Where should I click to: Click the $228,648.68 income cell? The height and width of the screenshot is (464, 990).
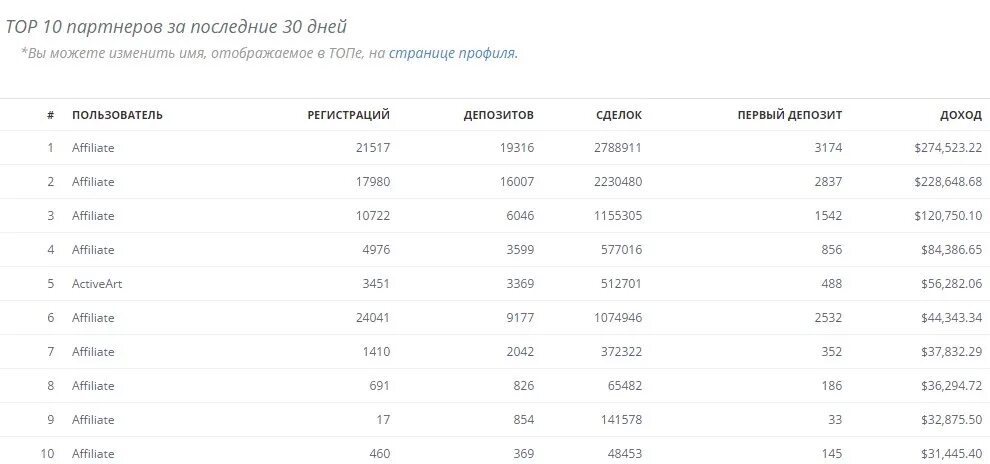947,181
